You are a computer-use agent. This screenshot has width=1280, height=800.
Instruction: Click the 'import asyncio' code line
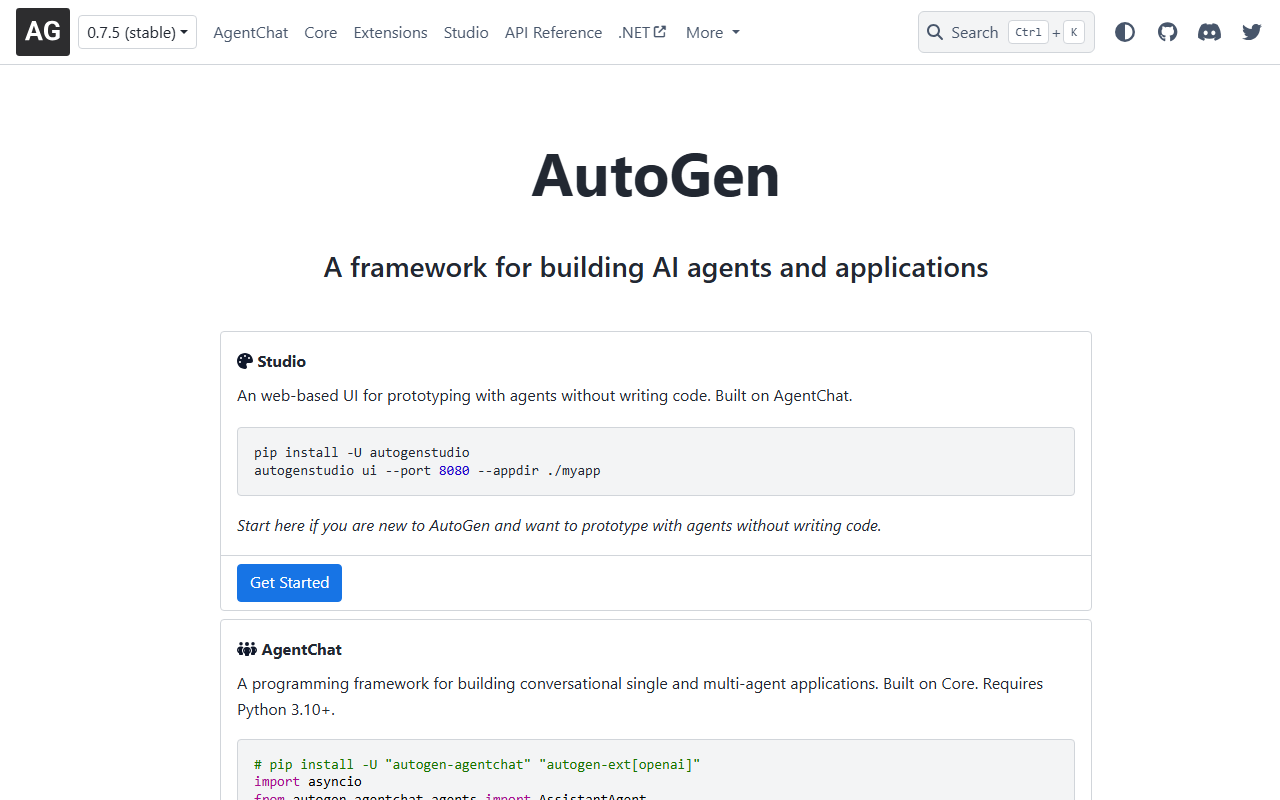click(308, 781)
